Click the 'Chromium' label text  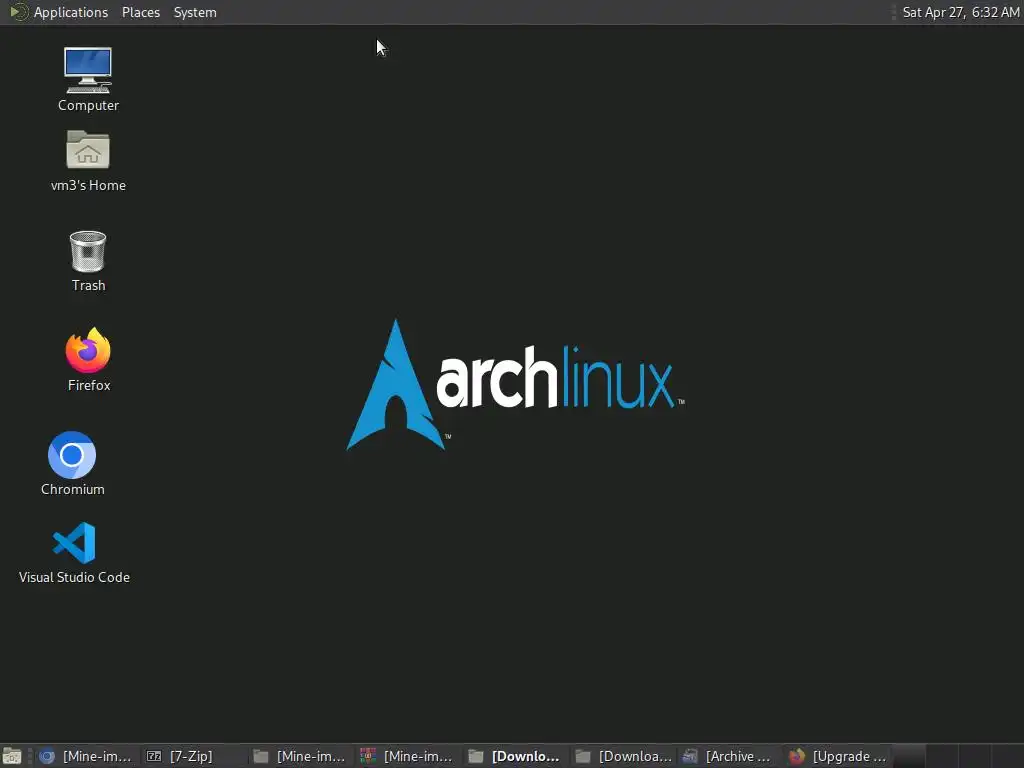[x=72, y=489]
